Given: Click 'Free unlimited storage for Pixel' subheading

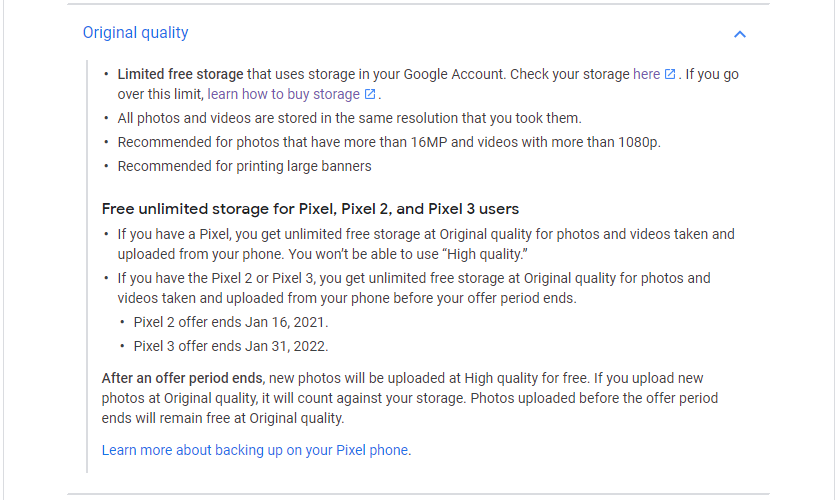Looking at the screenshot, I should (310, 209).
